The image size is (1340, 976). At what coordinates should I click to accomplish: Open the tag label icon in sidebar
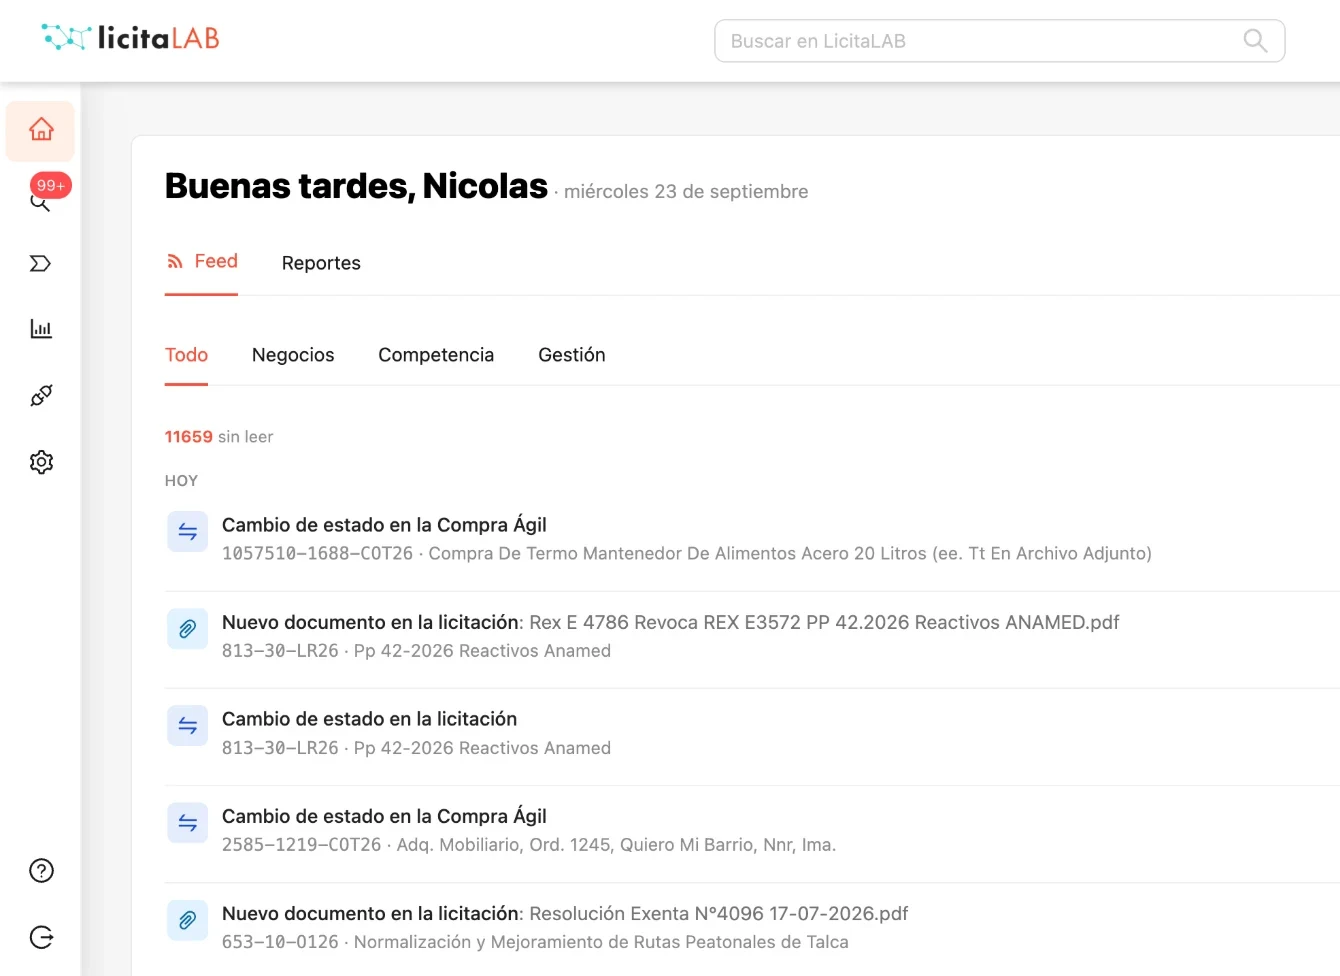coord(40,264)
